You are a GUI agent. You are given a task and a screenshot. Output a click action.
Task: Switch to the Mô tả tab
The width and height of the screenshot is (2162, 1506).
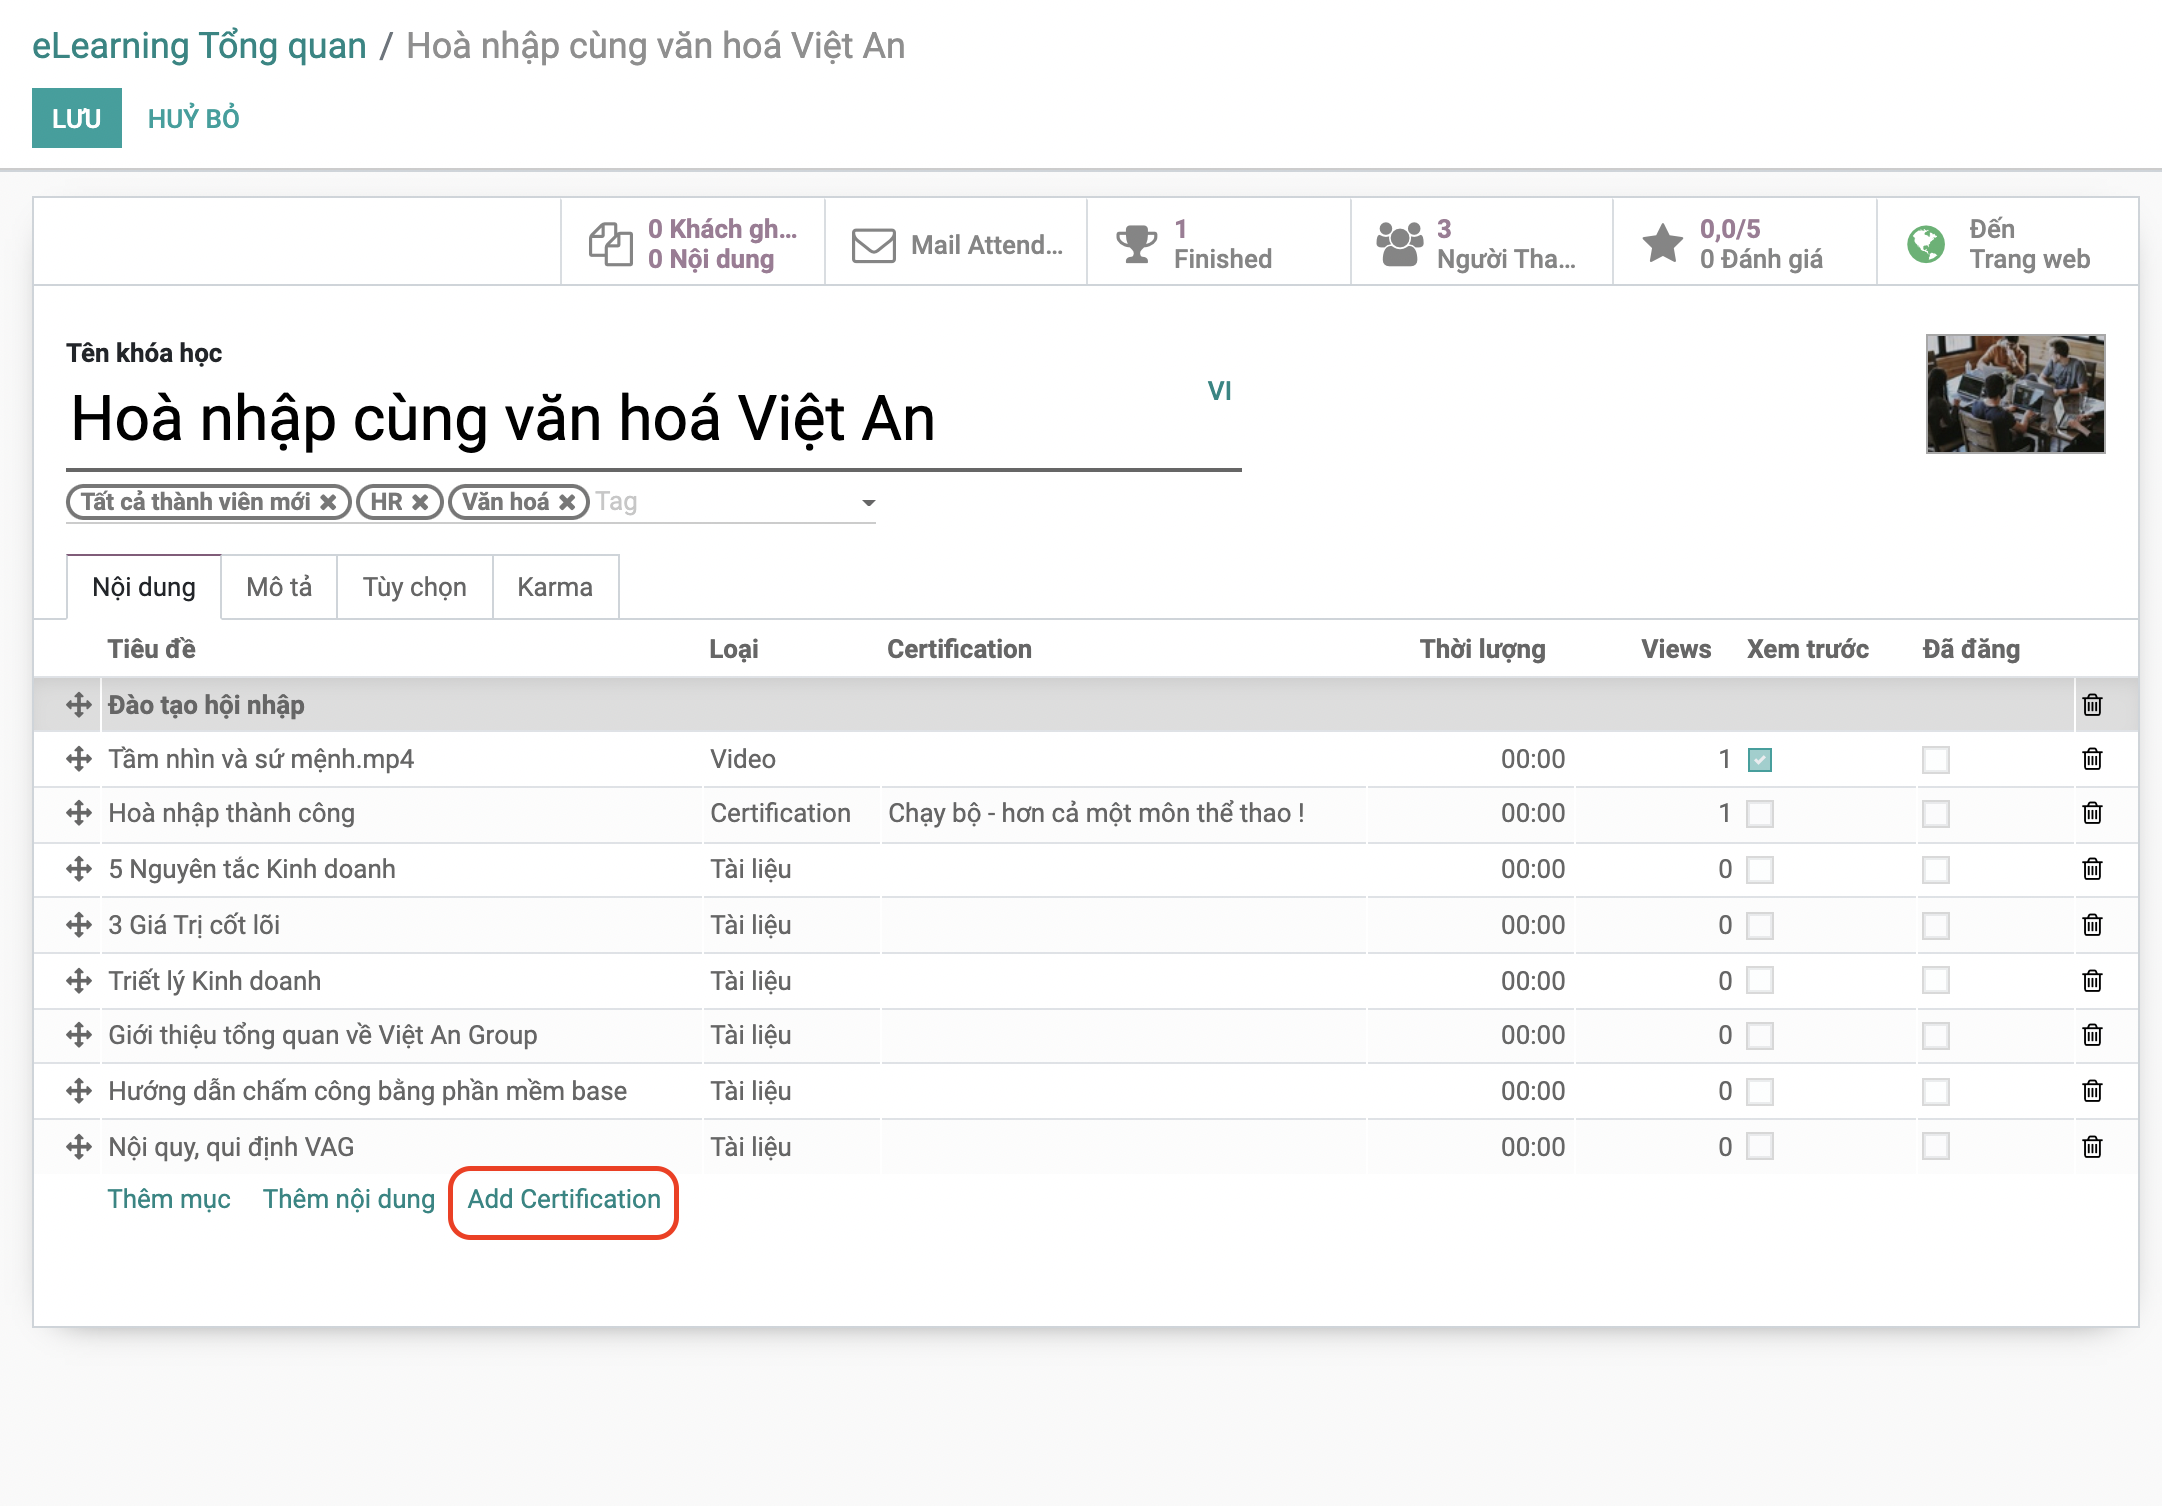click(279, 587)
